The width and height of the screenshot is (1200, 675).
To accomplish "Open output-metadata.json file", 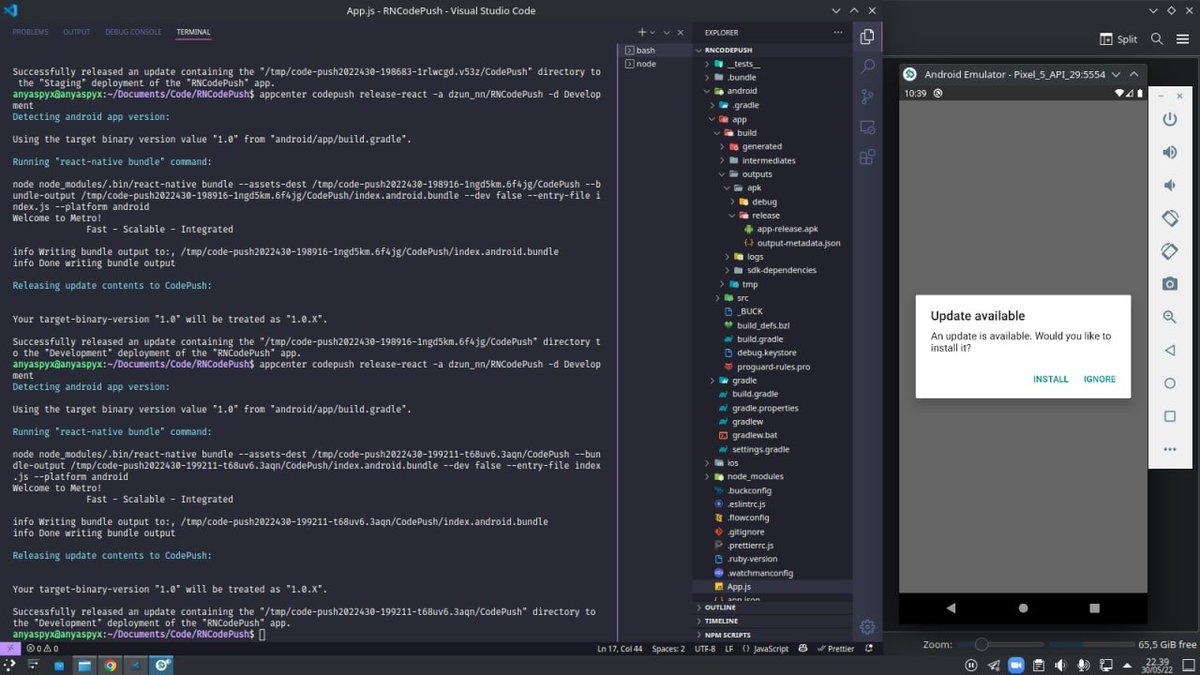I will pyautogui.click(x=798, y=243).
